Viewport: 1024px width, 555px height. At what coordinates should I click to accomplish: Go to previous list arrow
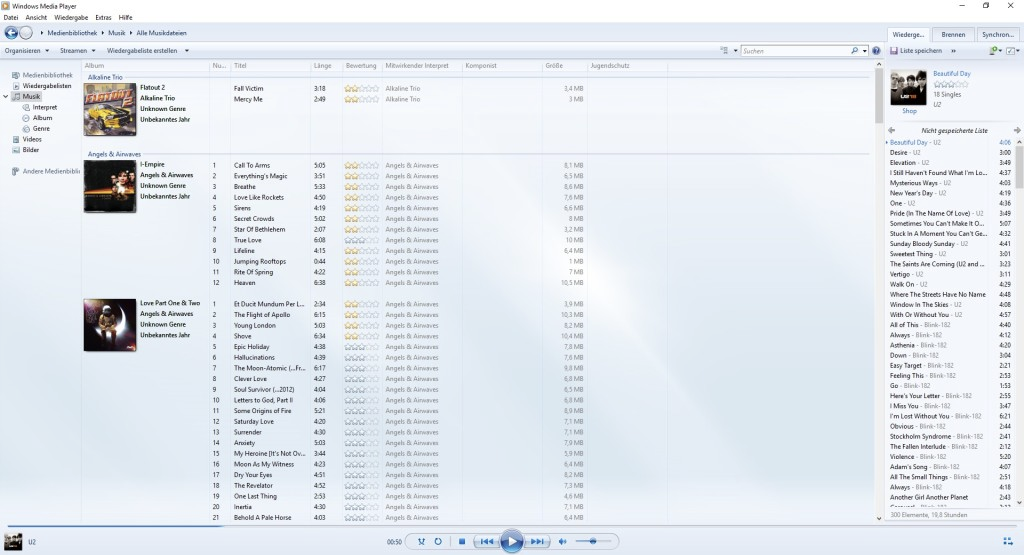[x=891, y=131]
